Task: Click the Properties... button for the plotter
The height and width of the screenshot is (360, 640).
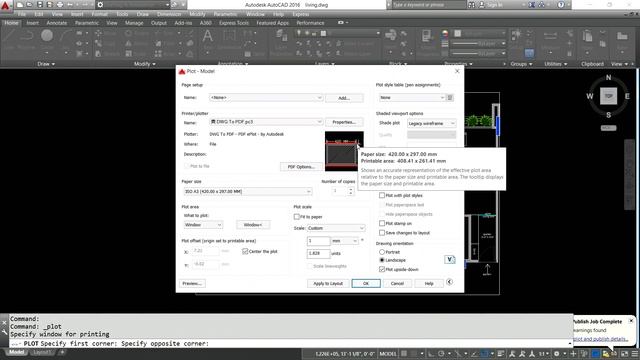Action: tap(344, 122)
